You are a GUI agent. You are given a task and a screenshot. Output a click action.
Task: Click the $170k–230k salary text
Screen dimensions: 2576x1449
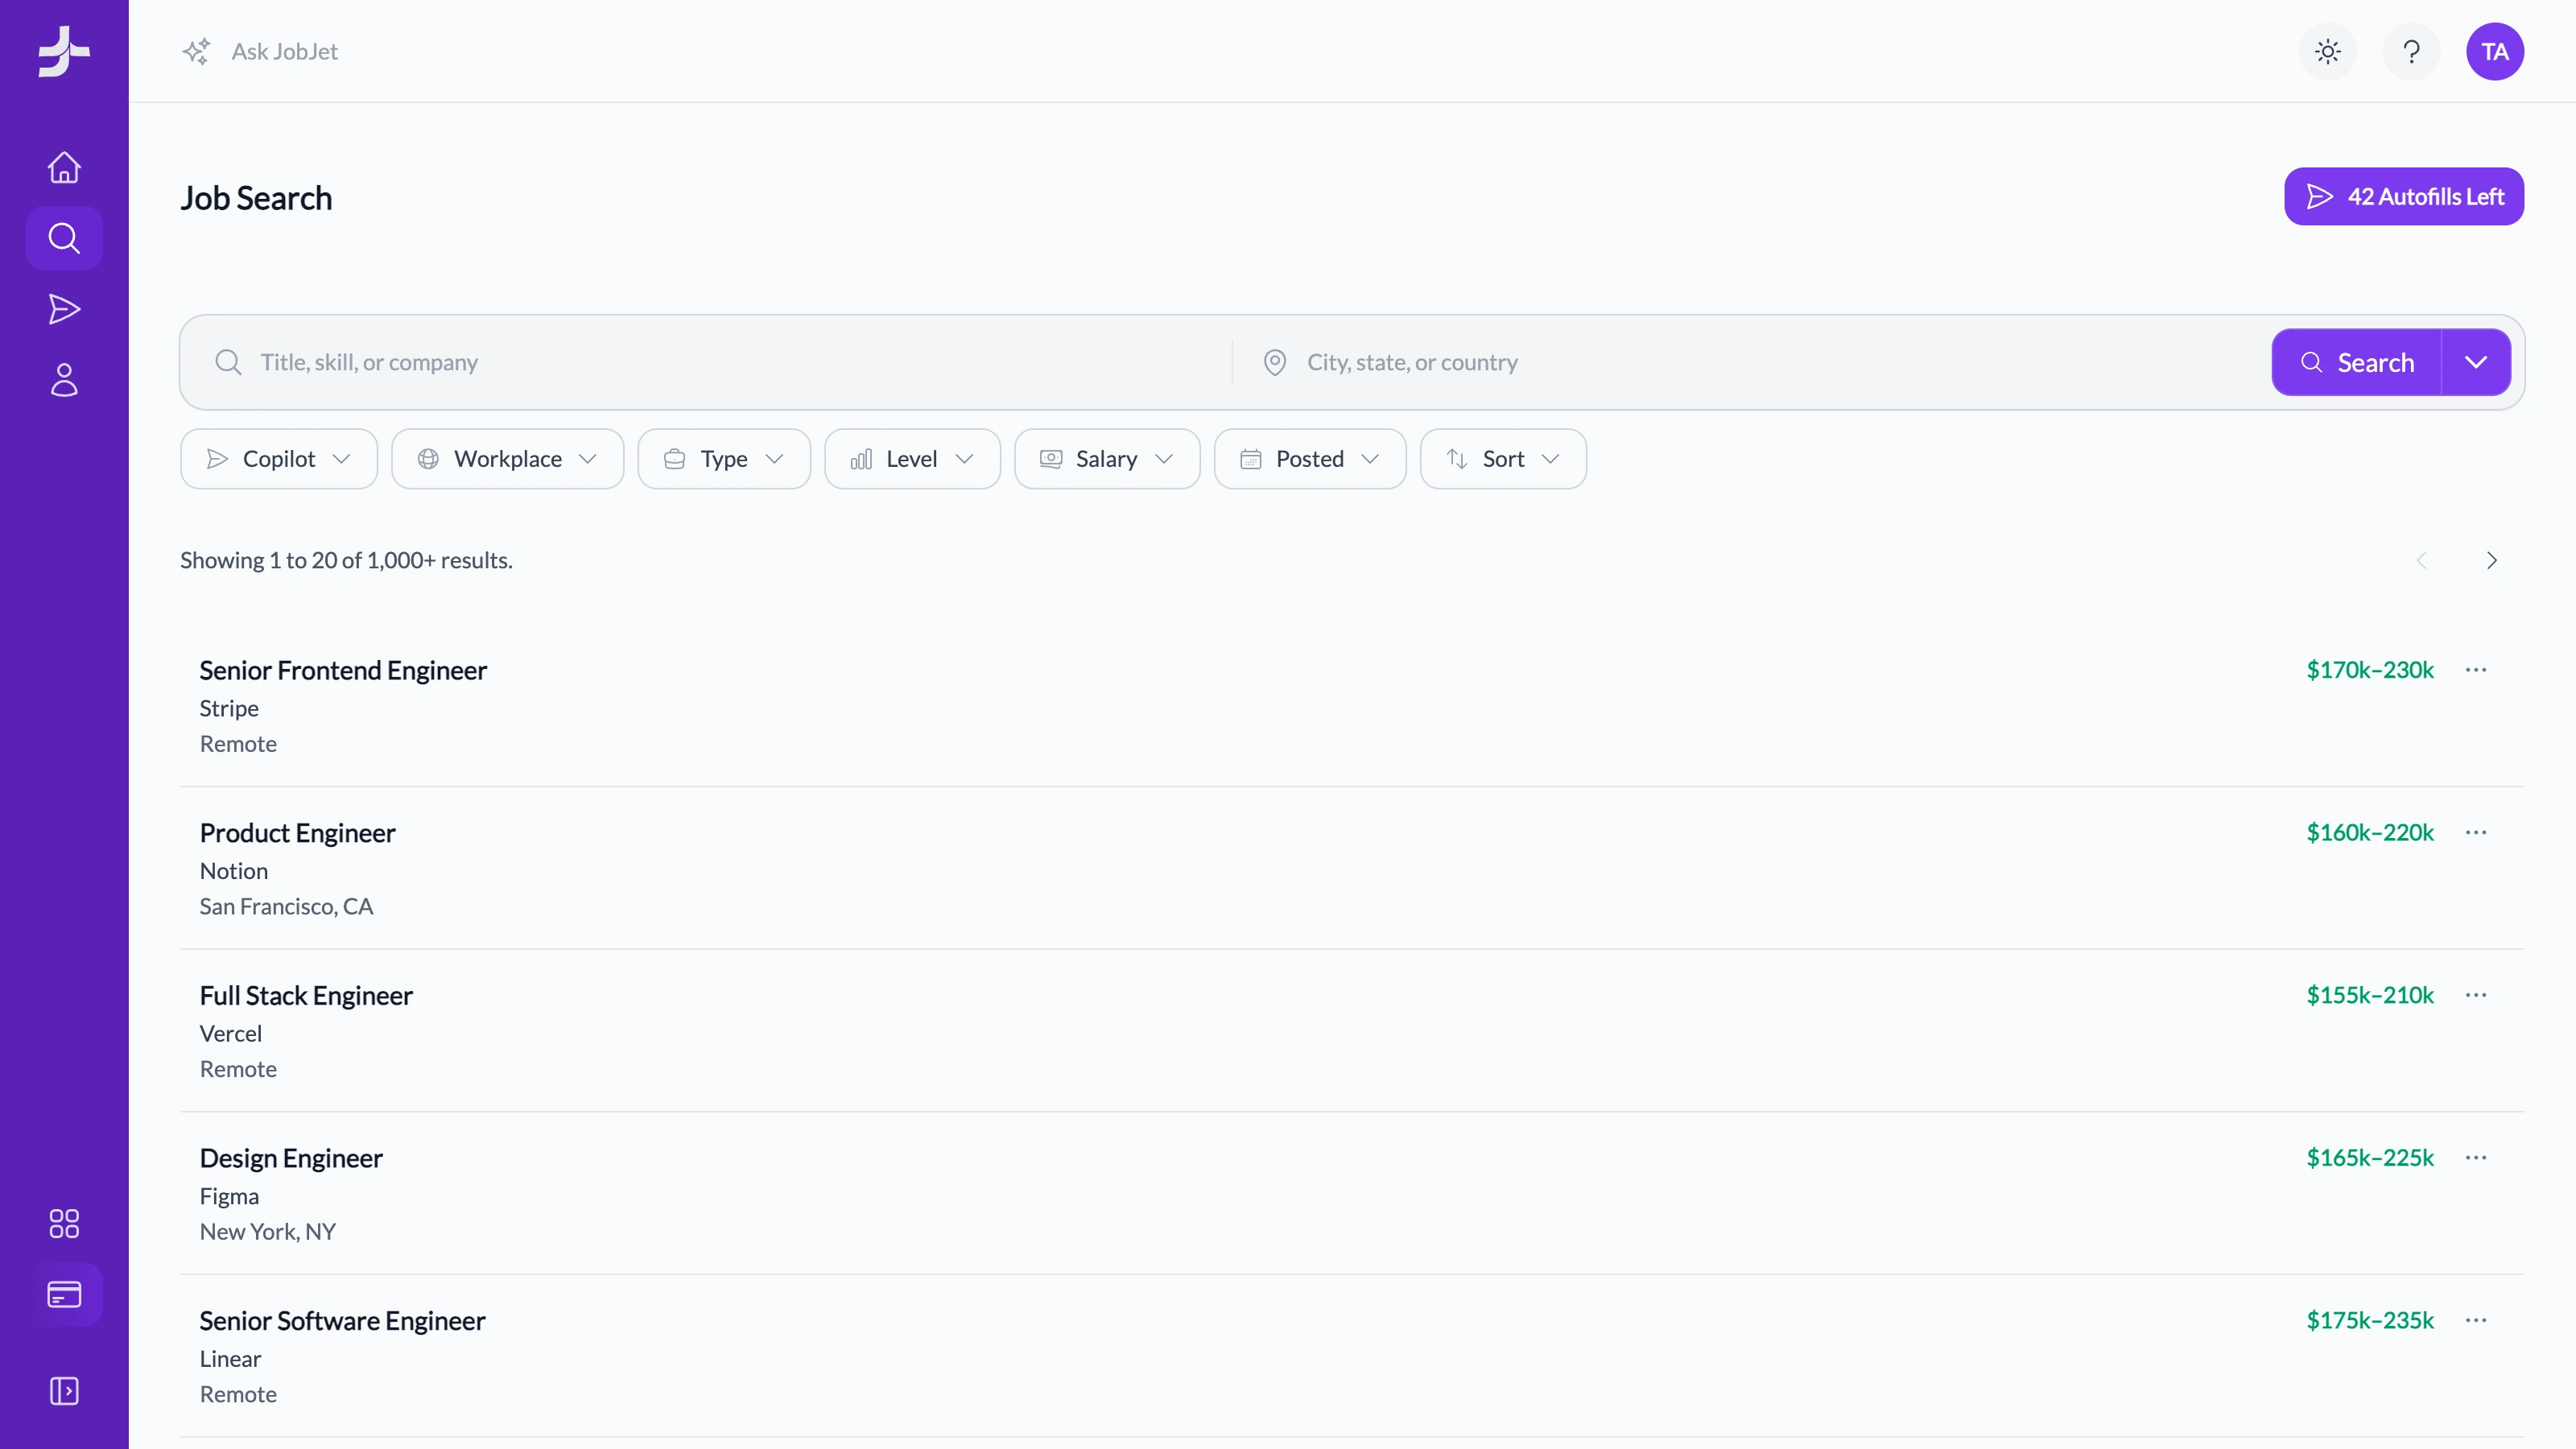click(x=2370, y=669)
